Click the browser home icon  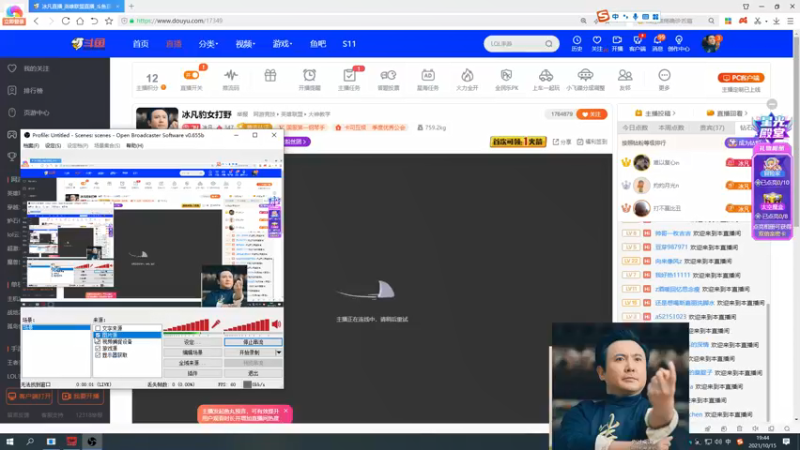(80, 21)
